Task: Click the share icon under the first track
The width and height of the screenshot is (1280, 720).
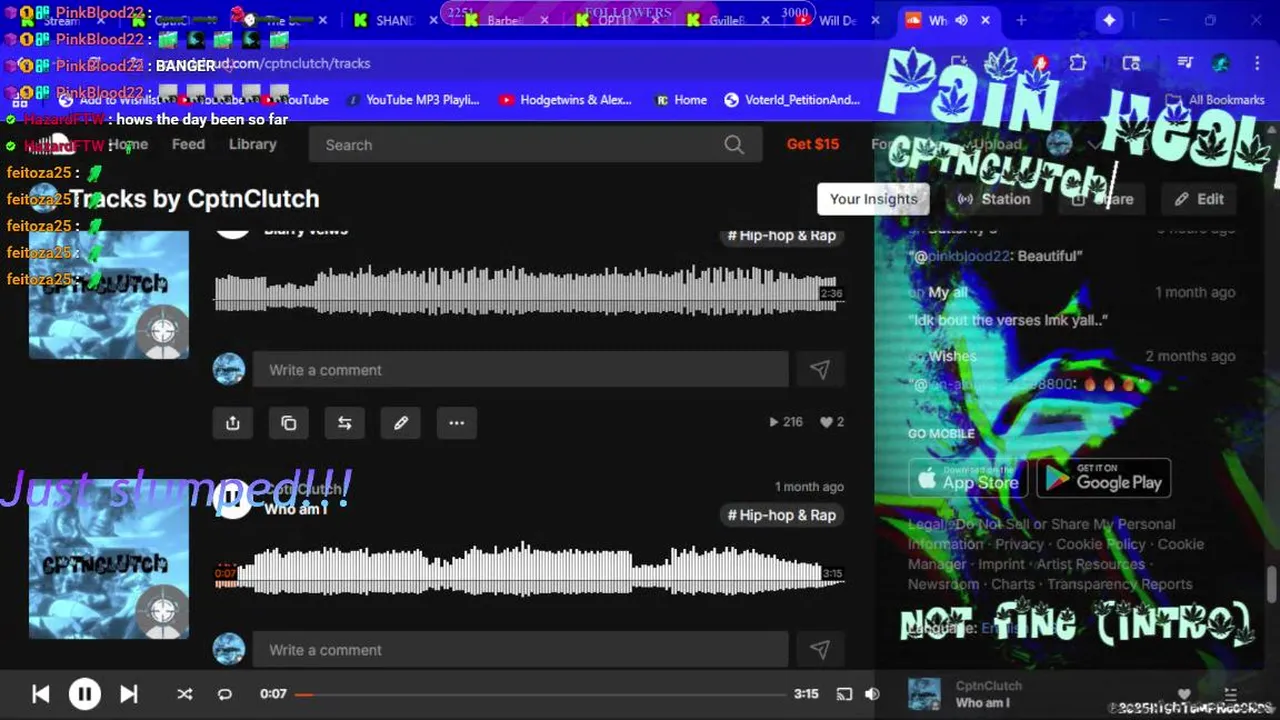Action: click(x=233, y=423)
